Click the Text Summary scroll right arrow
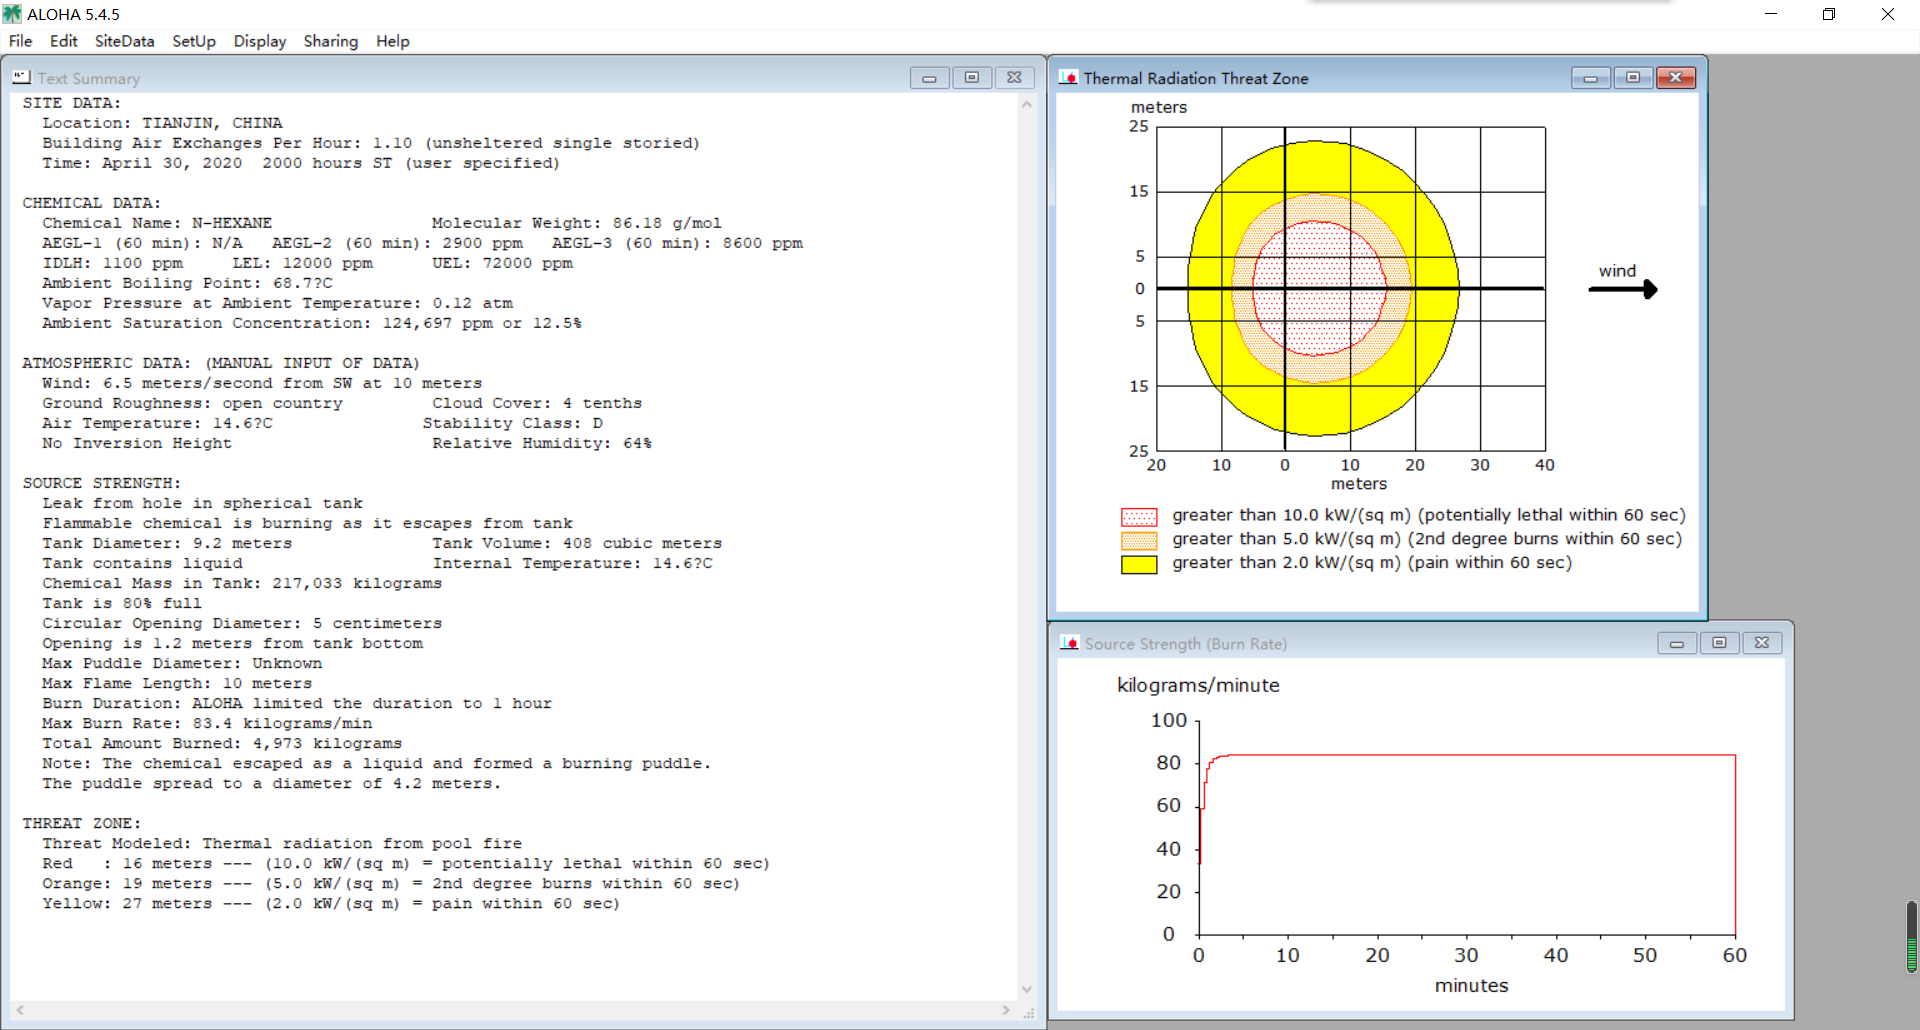1920x1030 pixels. (1006, 1010)
